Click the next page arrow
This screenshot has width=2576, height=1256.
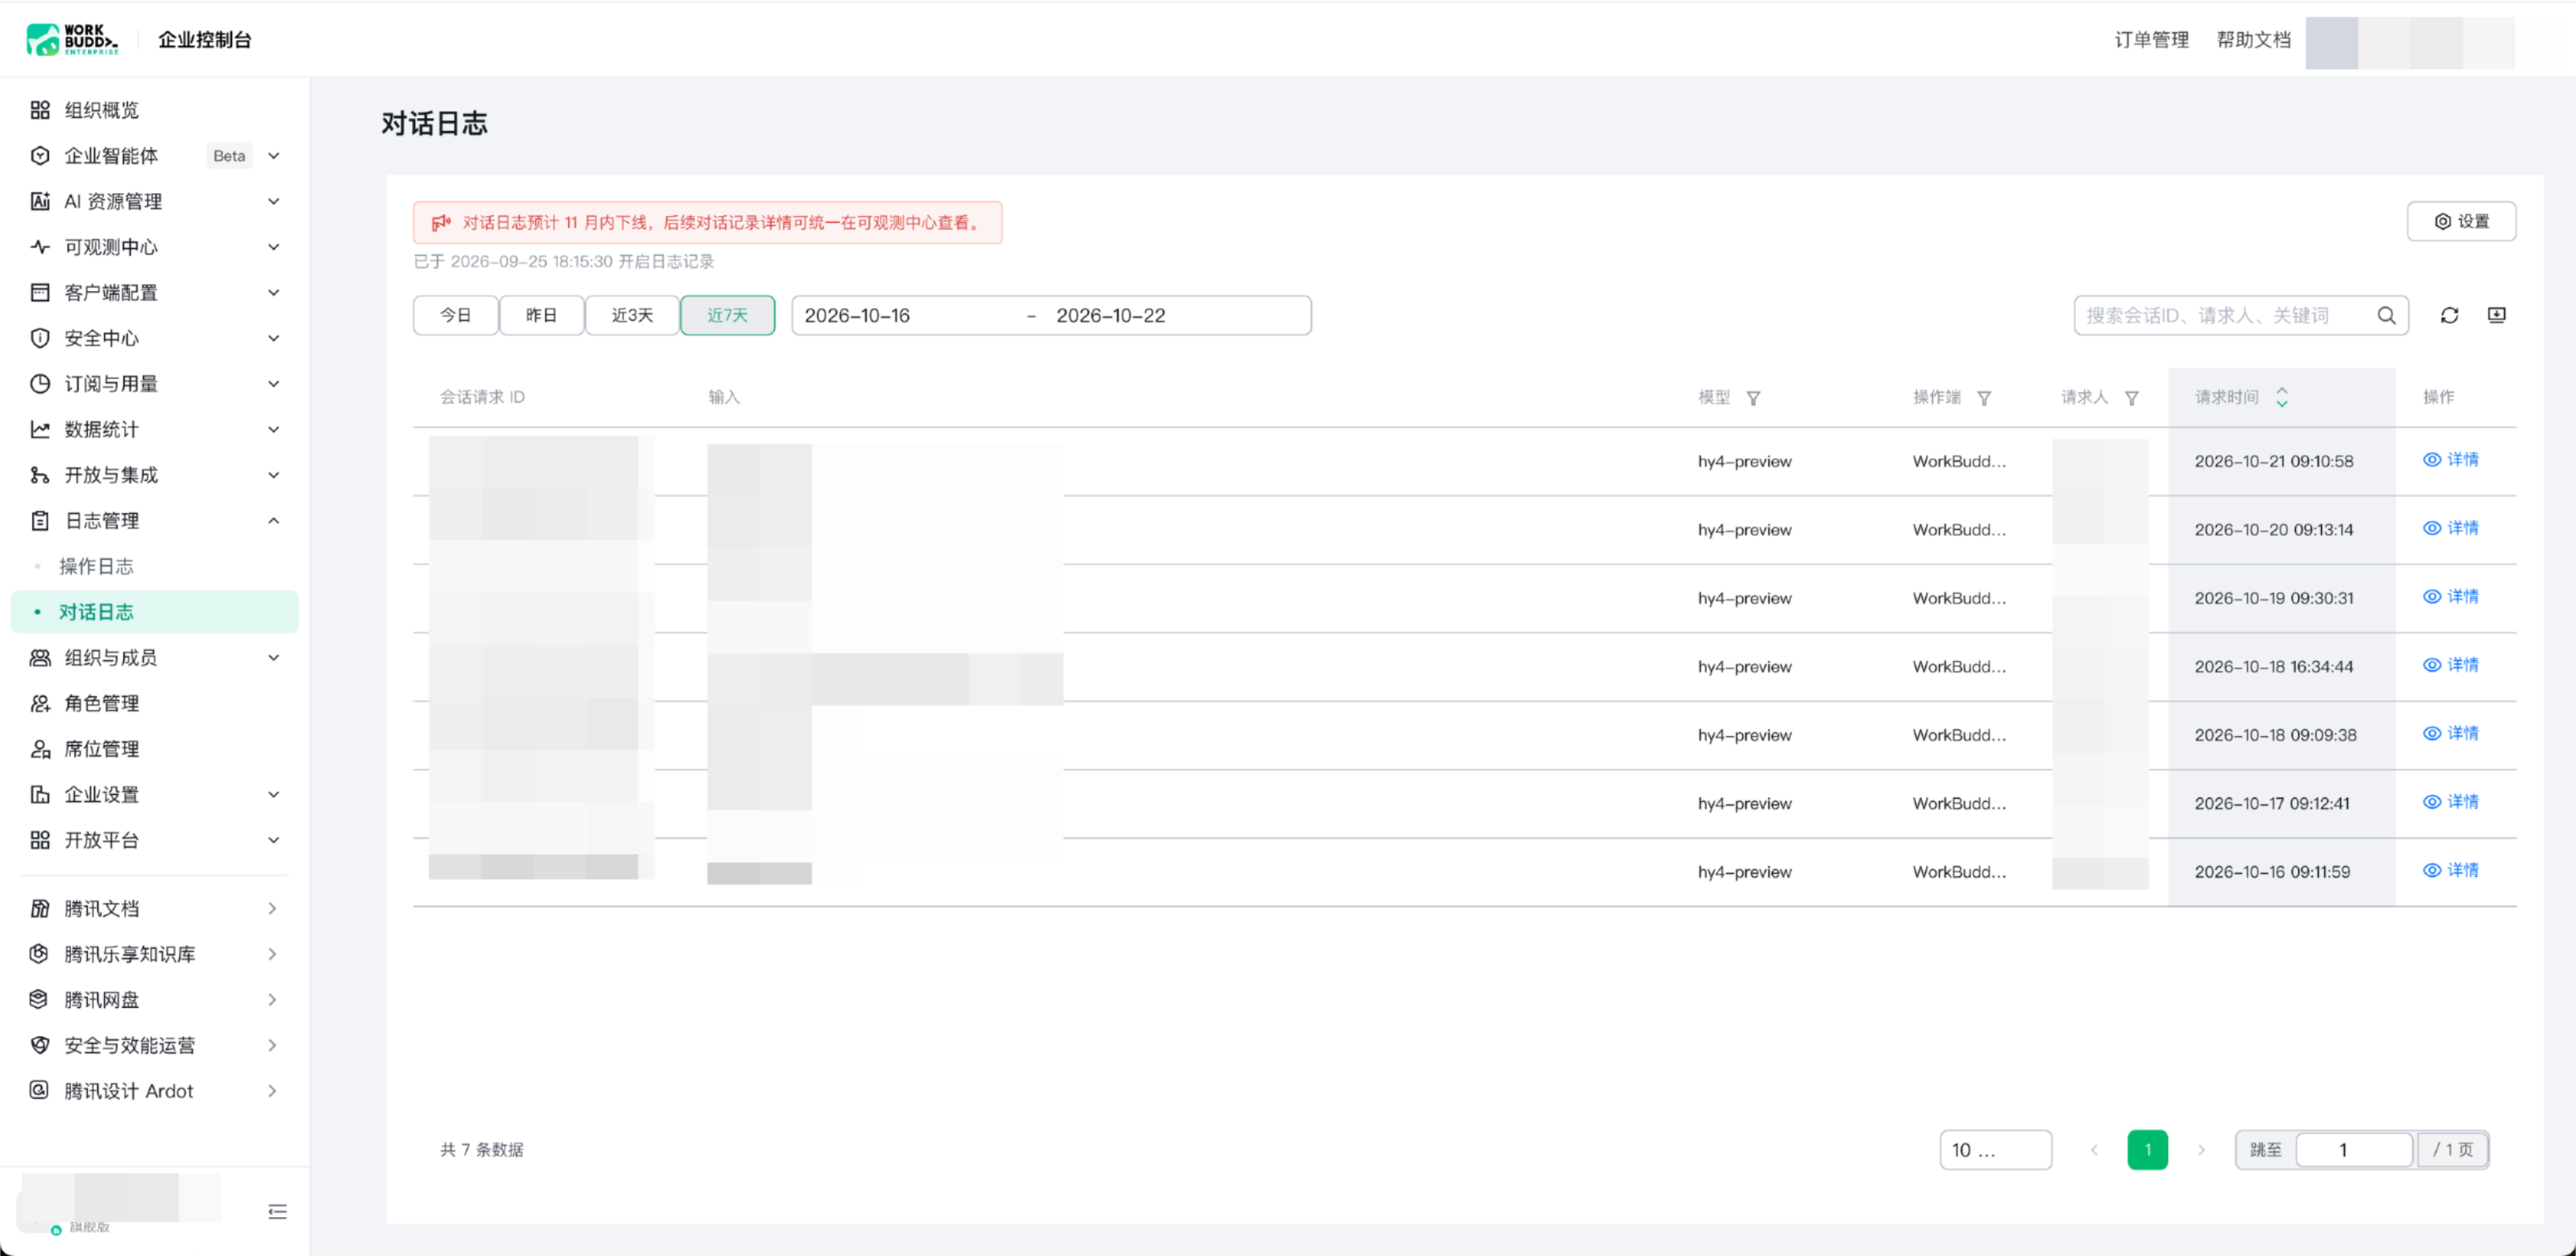[x=2201, y=1150]
